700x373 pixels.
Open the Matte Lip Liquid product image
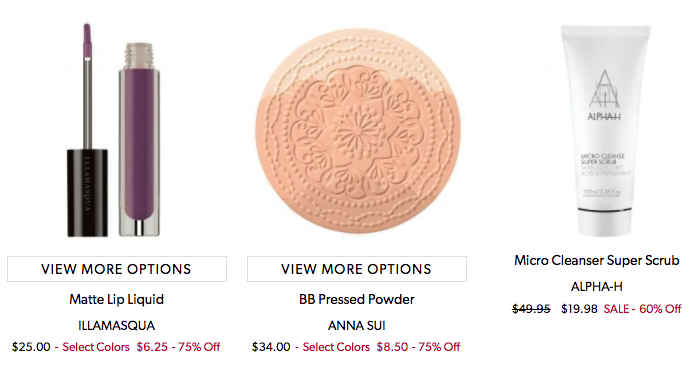[113, 130]
